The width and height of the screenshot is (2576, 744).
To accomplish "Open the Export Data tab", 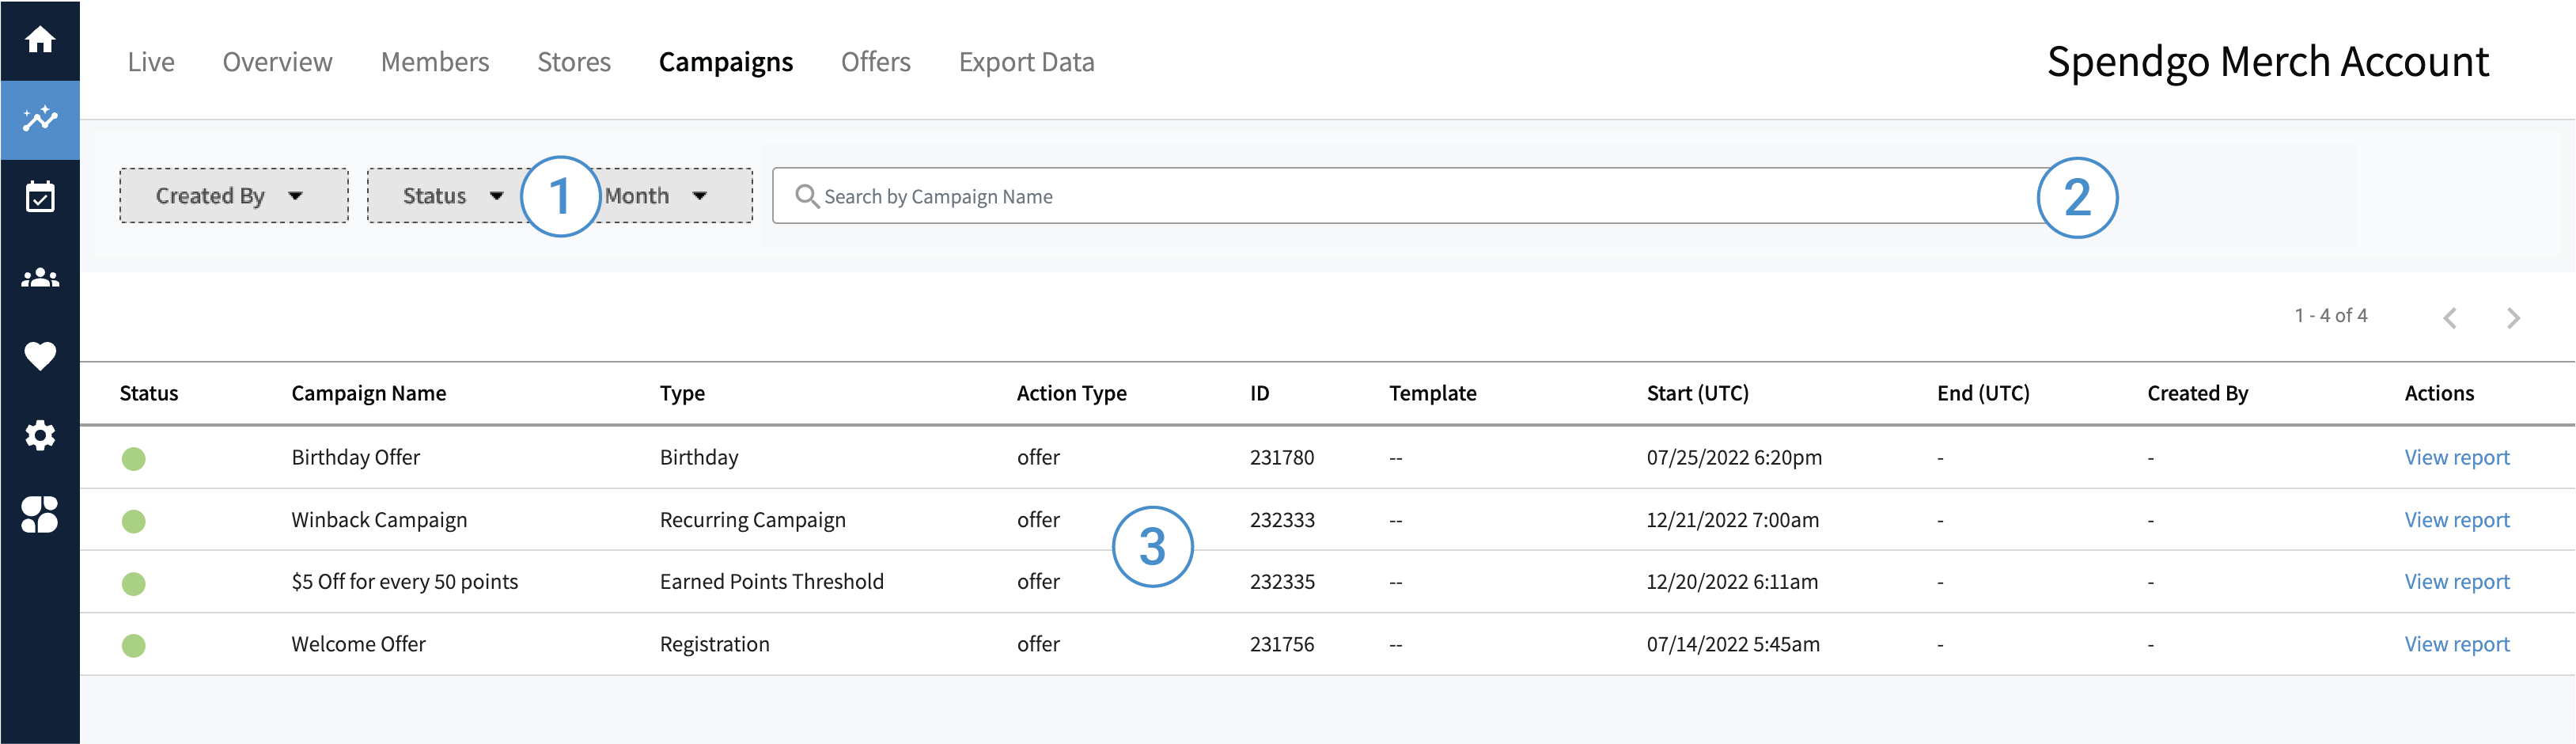I will [1026, 62].
